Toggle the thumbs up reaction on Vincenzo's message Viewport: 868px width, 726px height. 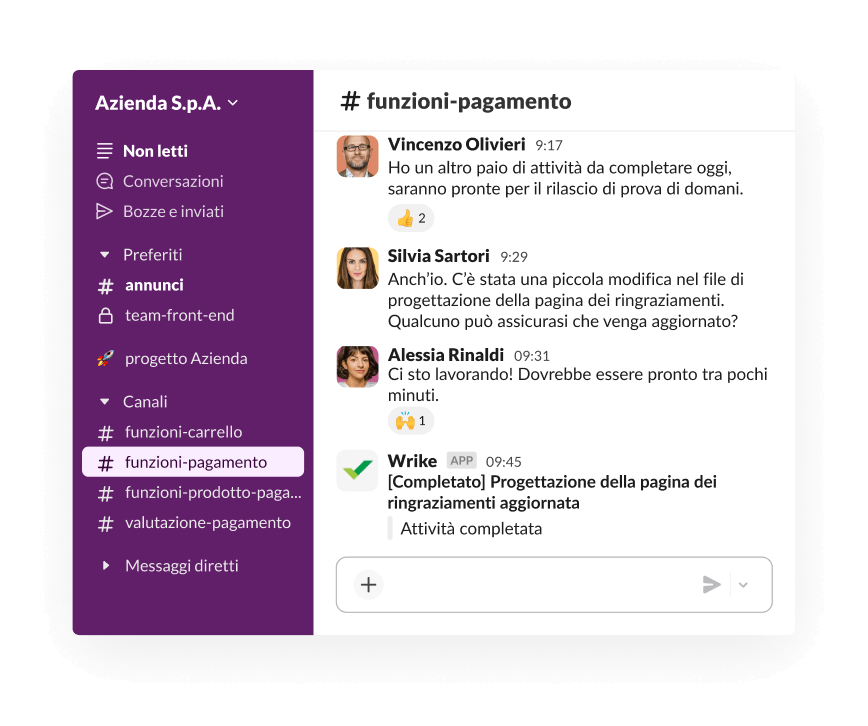411,218
